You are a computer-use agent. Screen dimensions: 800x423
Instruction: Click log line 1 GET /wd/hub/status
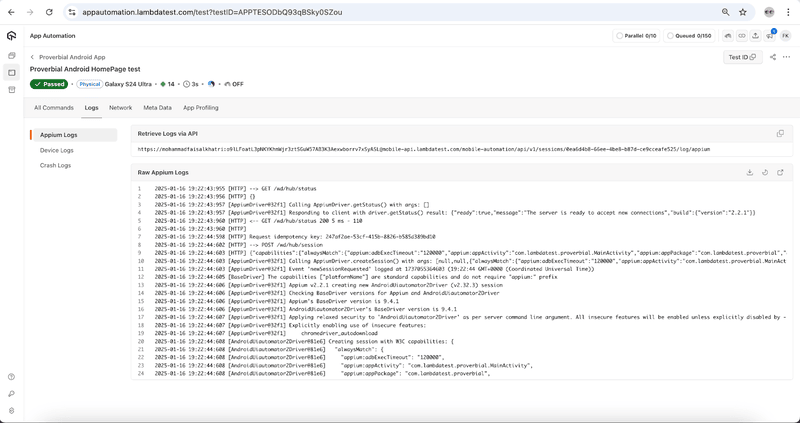tap(235, 188)
